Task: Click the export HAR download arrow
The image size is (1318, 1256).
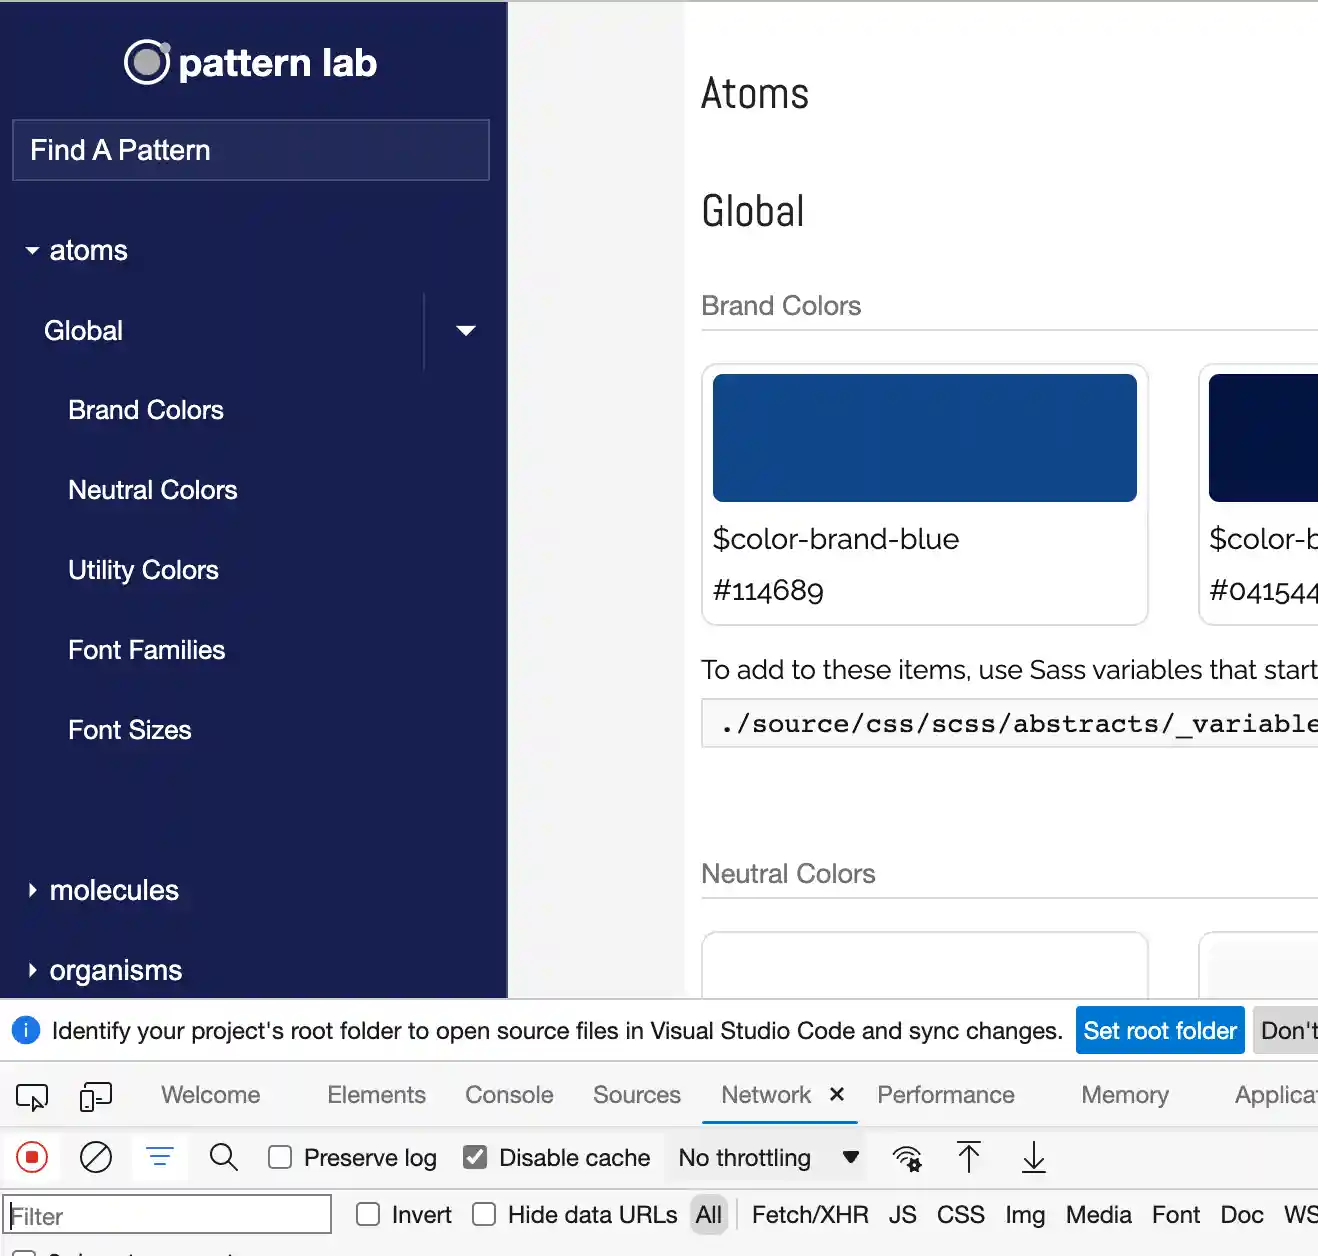Action: tap(1034, 1157)
